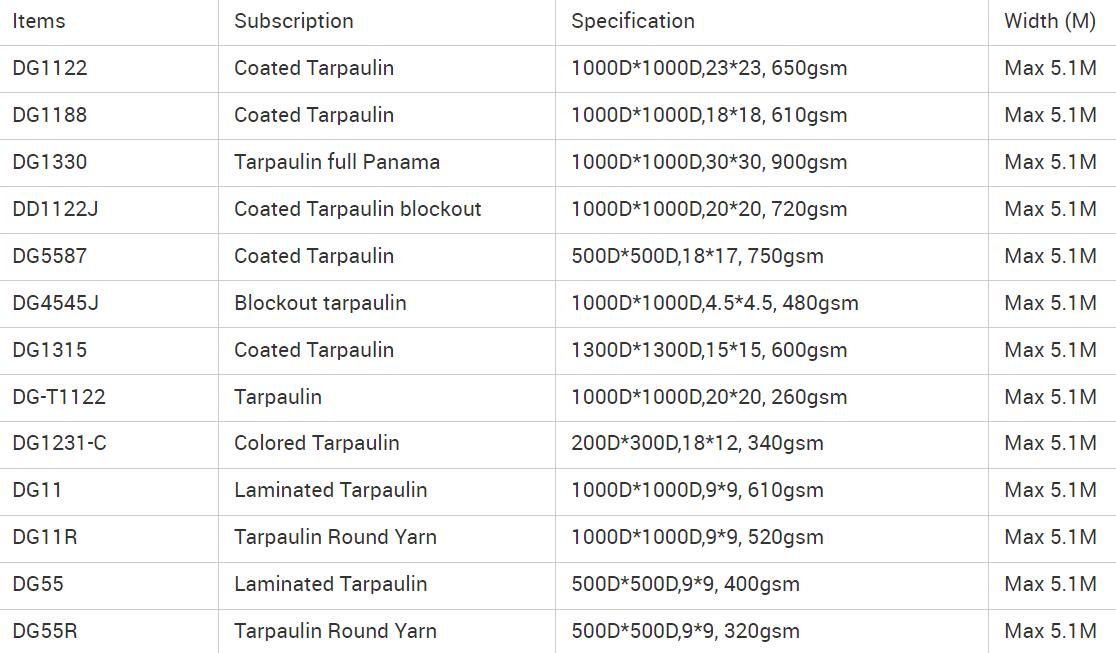Click the Colored Tarpaulin cell

(316, 443)
